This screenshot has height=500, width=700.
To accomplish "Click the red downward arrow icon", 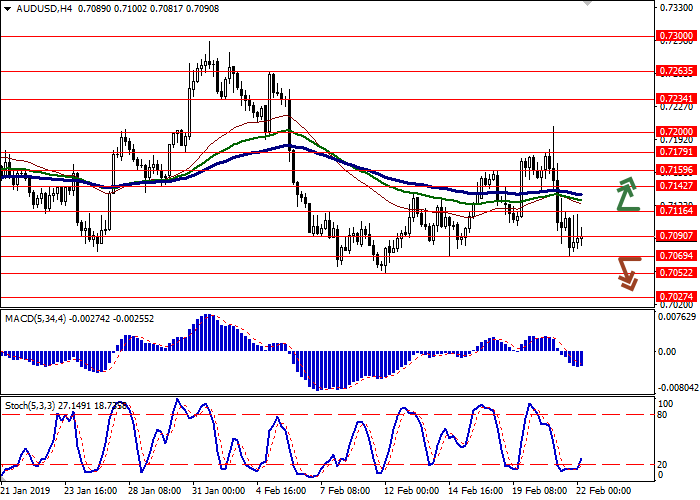I will click(627, 273).
